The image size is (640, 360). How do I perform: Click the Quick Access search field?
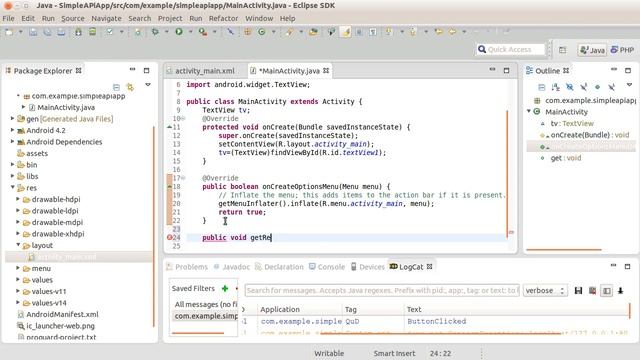pyautogui.click(x=511, y=49)
